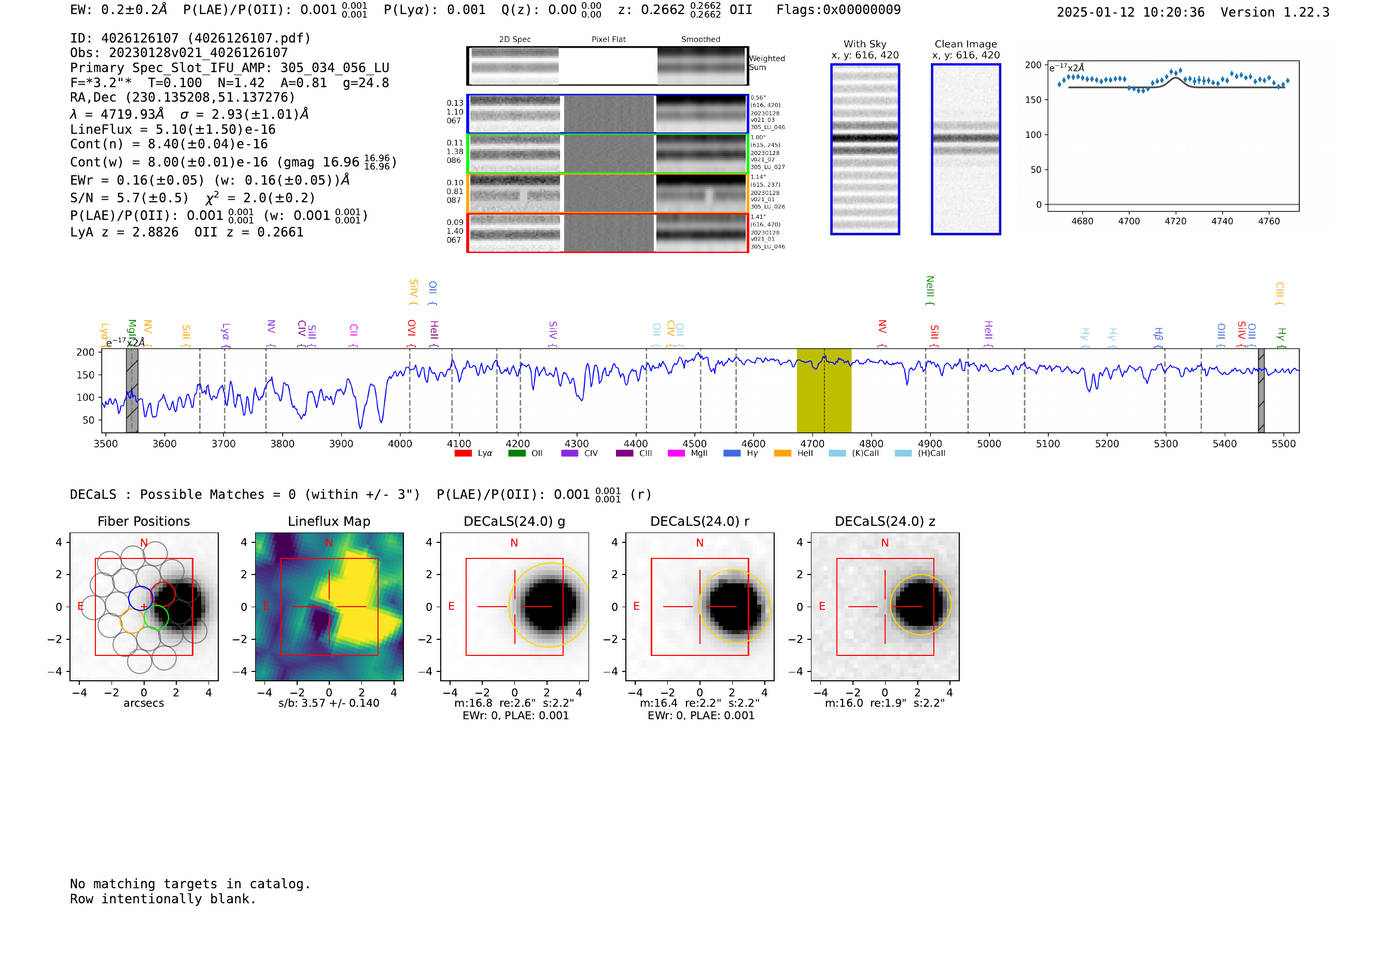Open the Fiber Positions image
This screenshot has height=953, width=1400.
[x=144, y=606]
